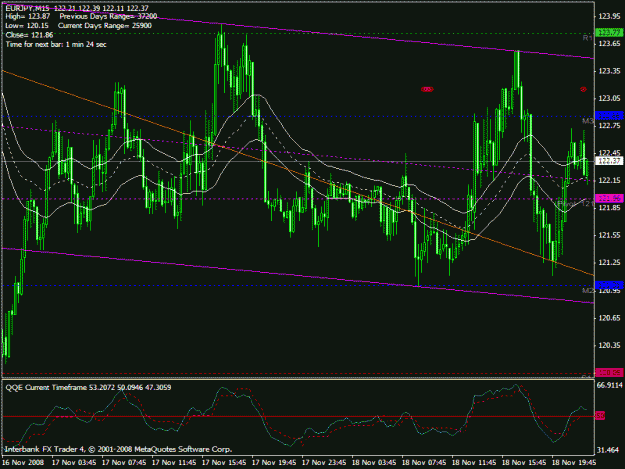Click the 120.65 price axis value
Screen dimensions: 625x469
coord(609,318)
